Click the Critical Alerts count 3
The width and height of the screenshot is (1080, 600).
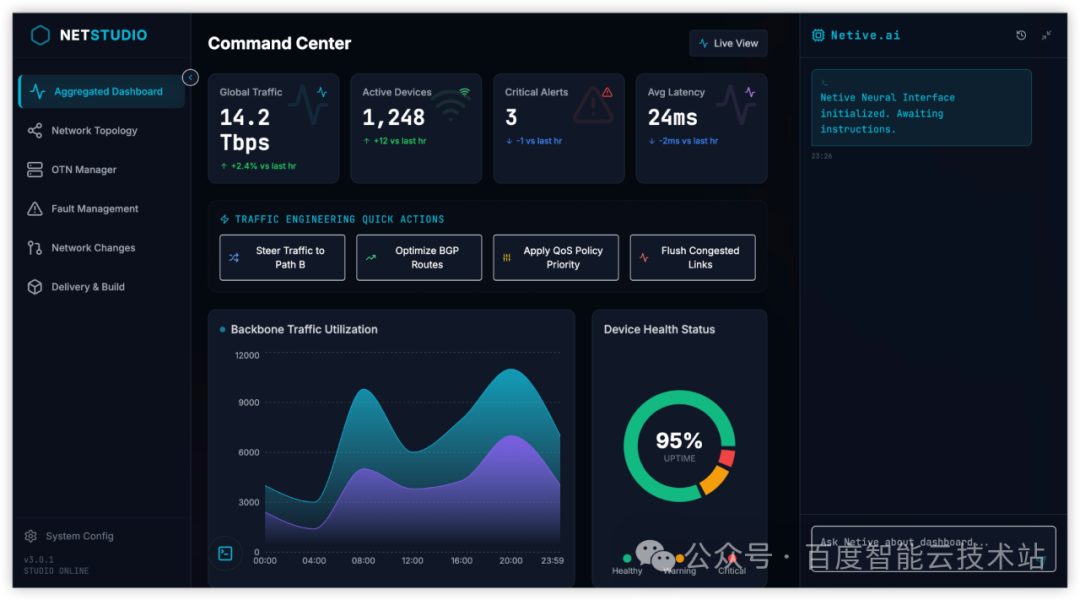pos(511,118)
